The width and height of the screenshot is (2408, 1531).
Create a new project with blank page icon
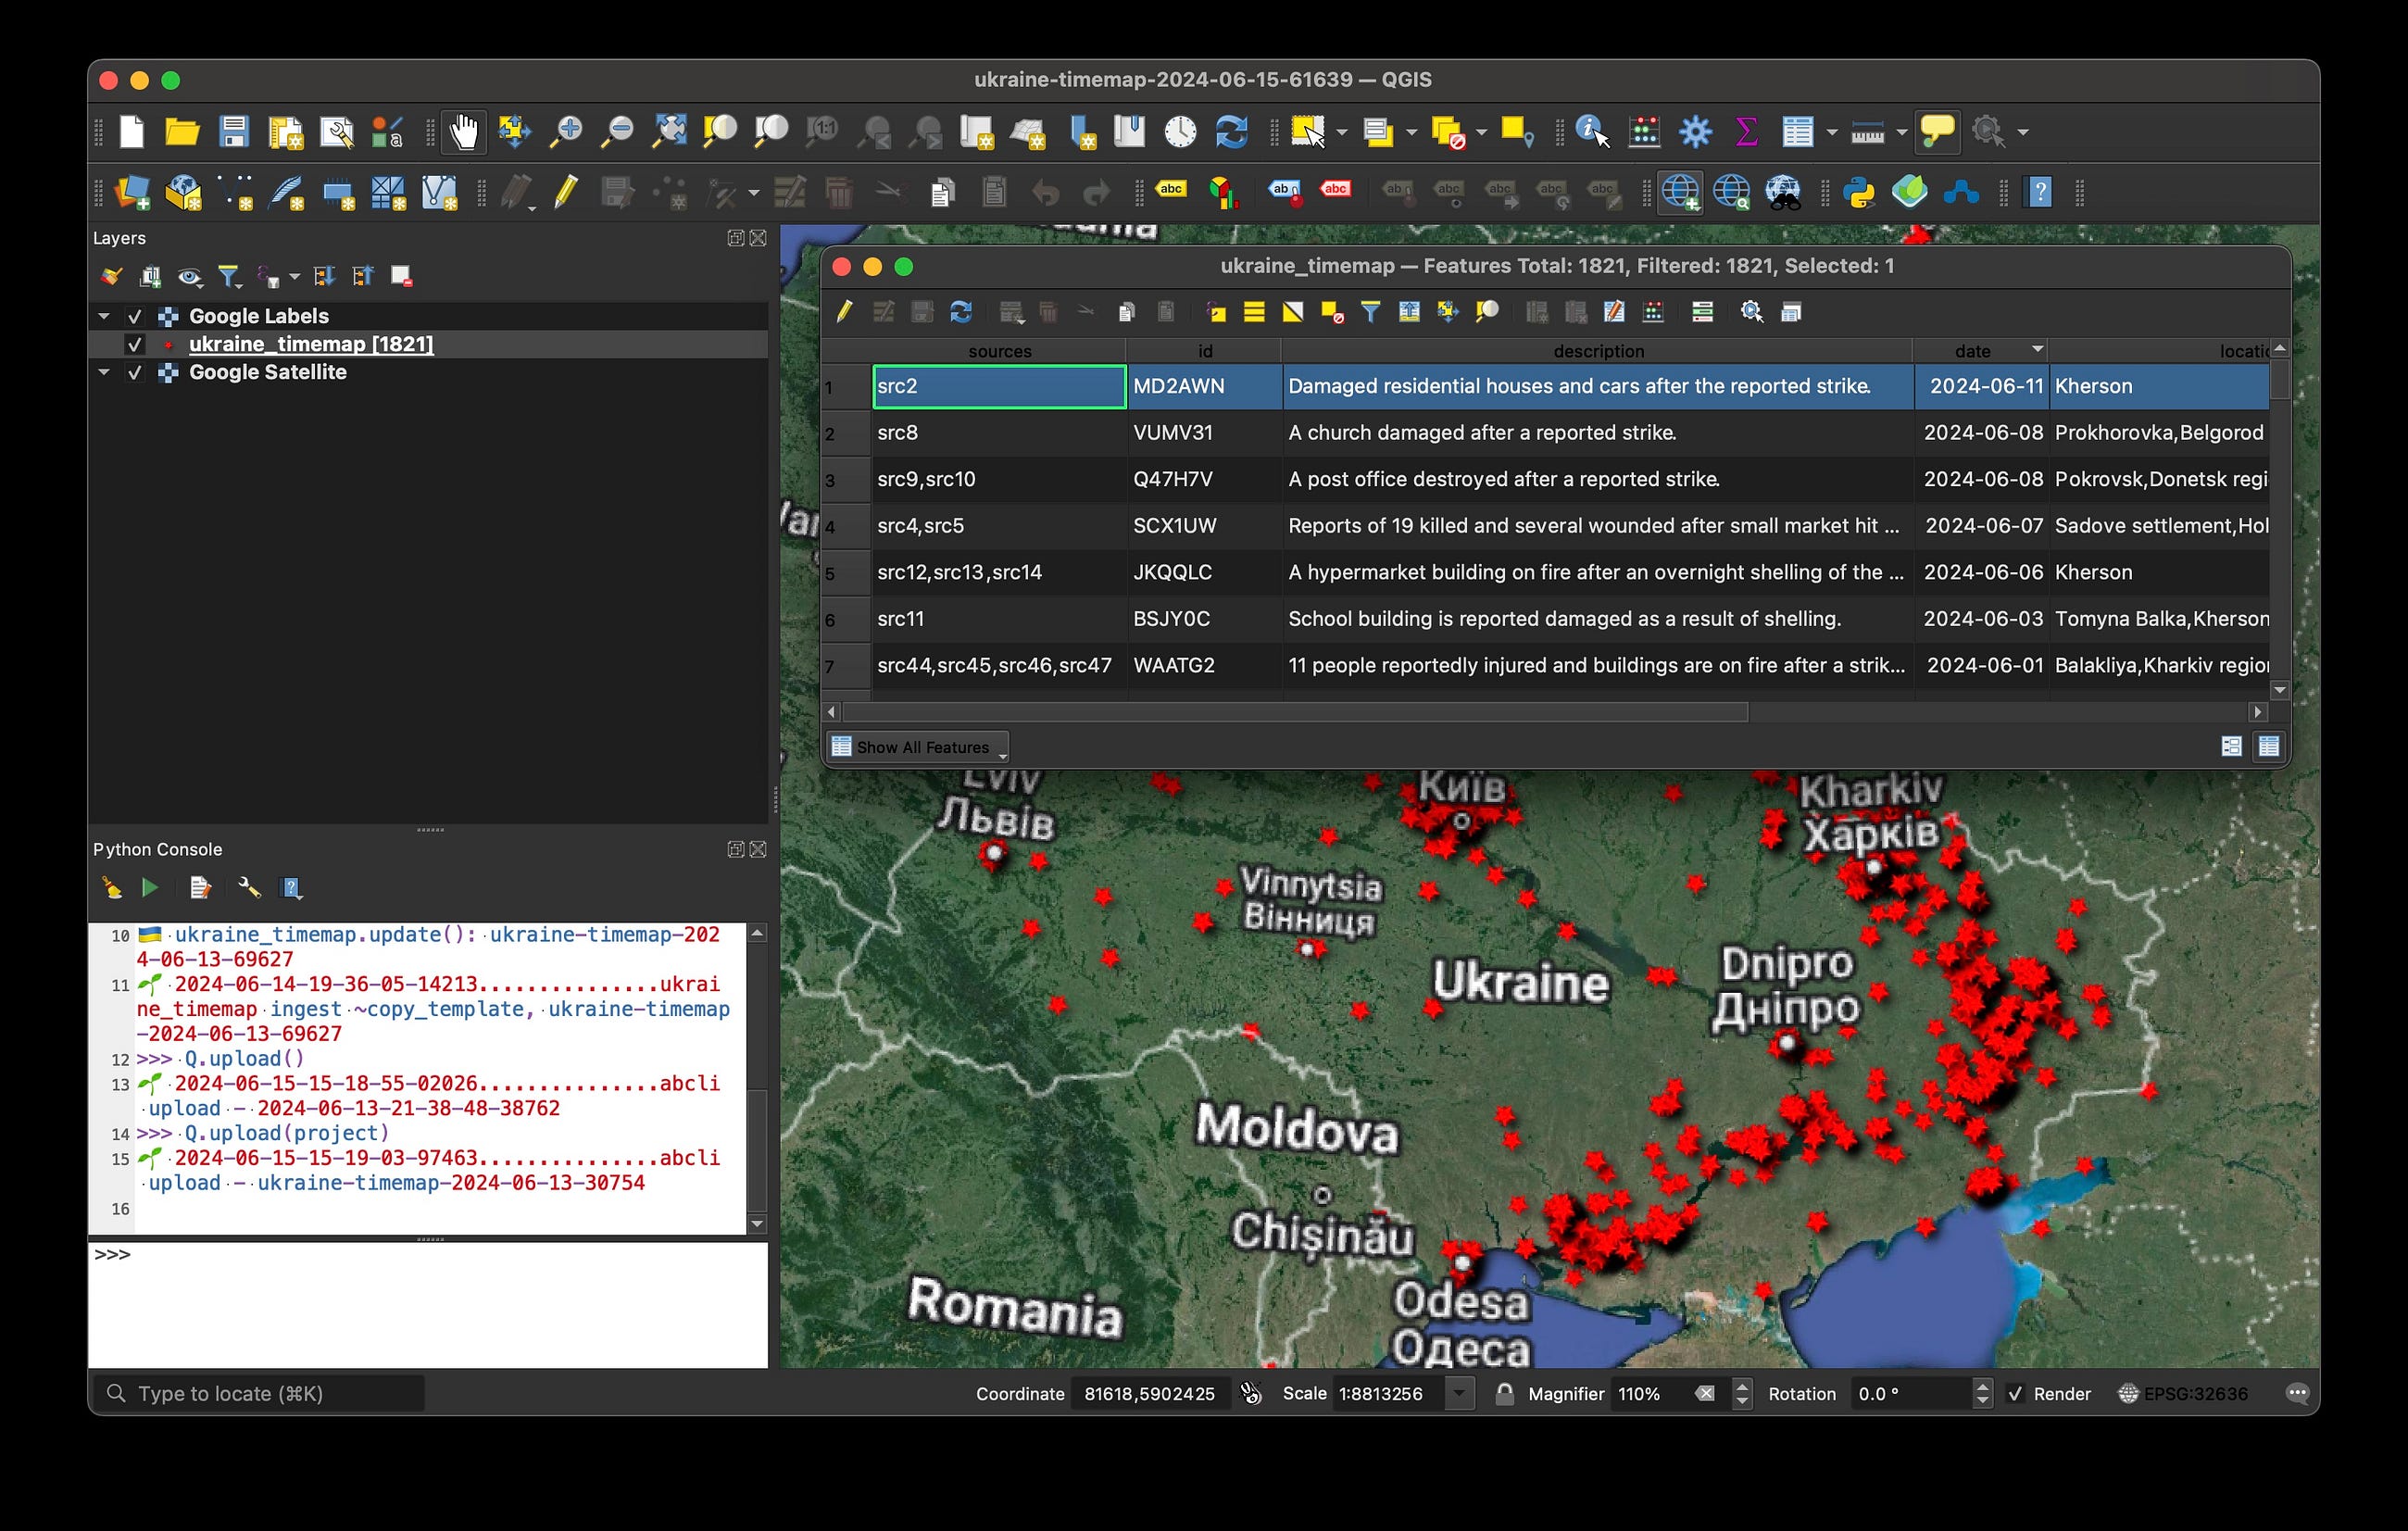pos(132,131)
